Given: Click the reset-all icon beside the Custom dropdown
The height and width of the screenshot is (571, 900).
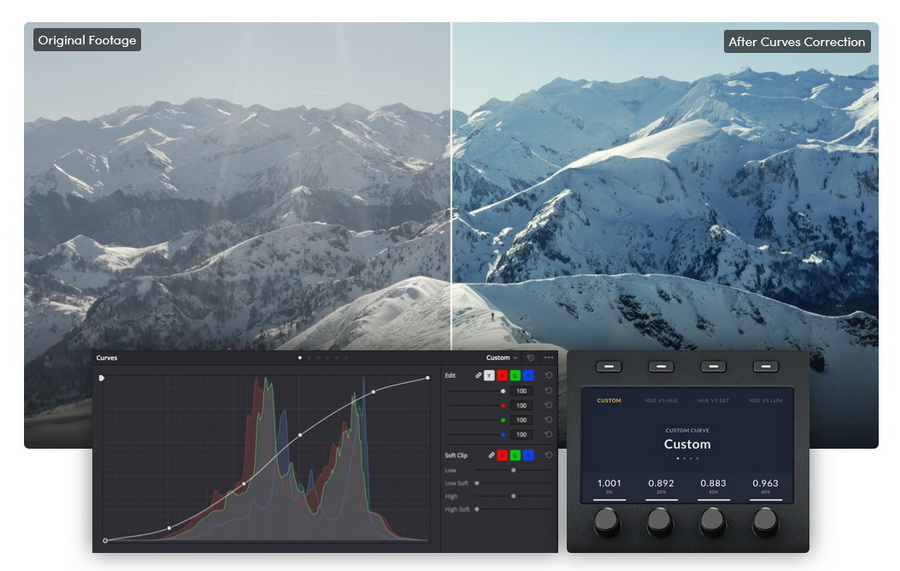Looking at the screenshot, I should coord(531,358).
